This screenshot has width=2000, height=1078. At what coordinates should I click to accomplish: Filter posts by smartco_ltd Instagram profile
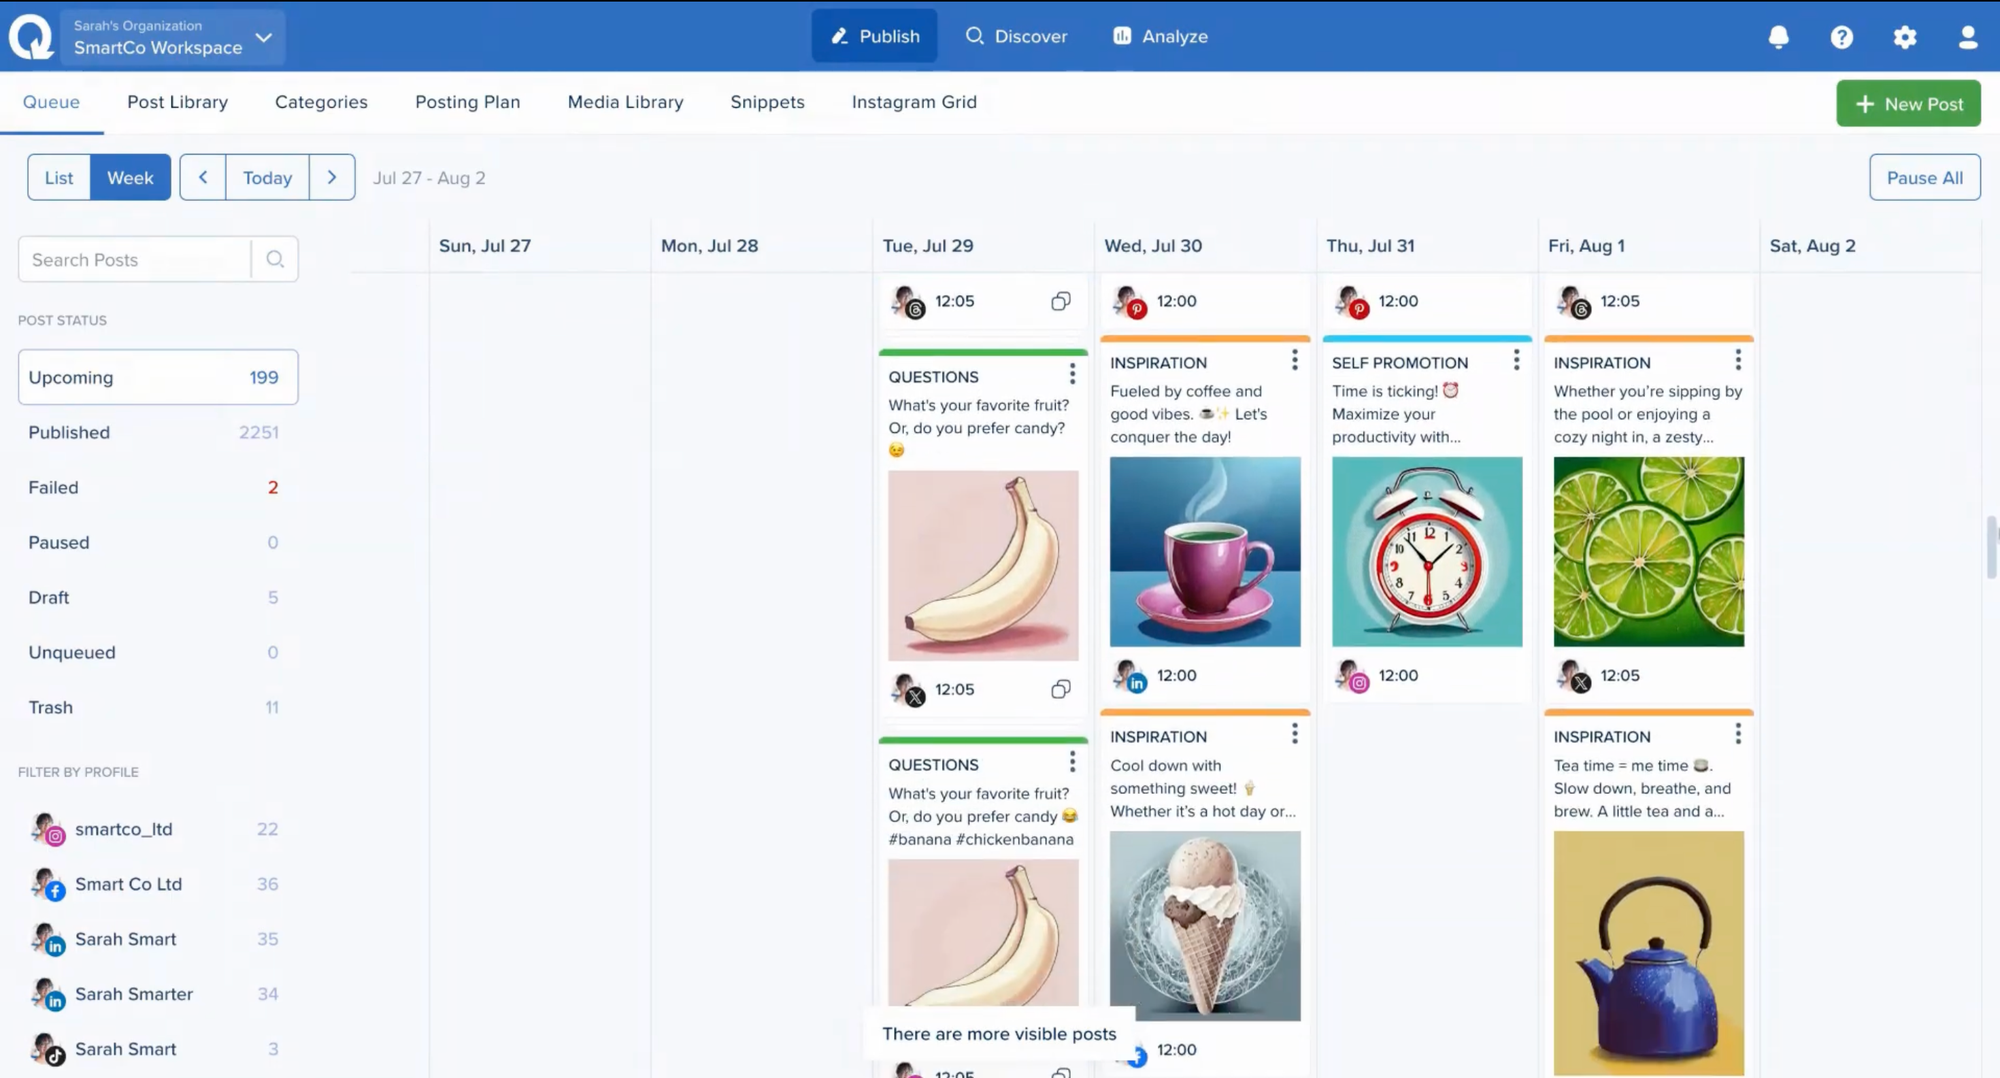124,829
